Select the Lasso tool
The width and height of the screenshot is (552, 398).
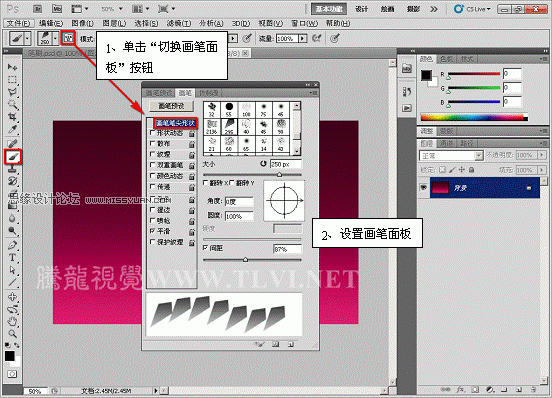pyautogui.click(x=12, y=92)
